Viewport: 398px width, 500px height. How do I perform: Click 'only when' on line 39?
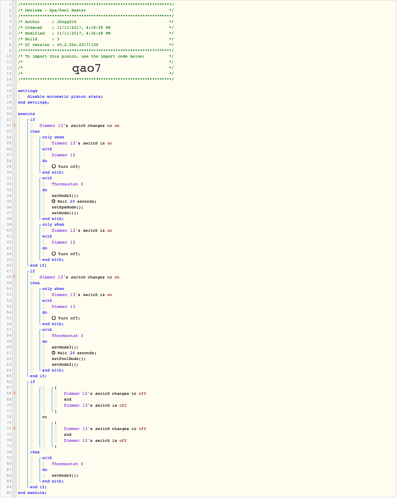pos(53,225)
